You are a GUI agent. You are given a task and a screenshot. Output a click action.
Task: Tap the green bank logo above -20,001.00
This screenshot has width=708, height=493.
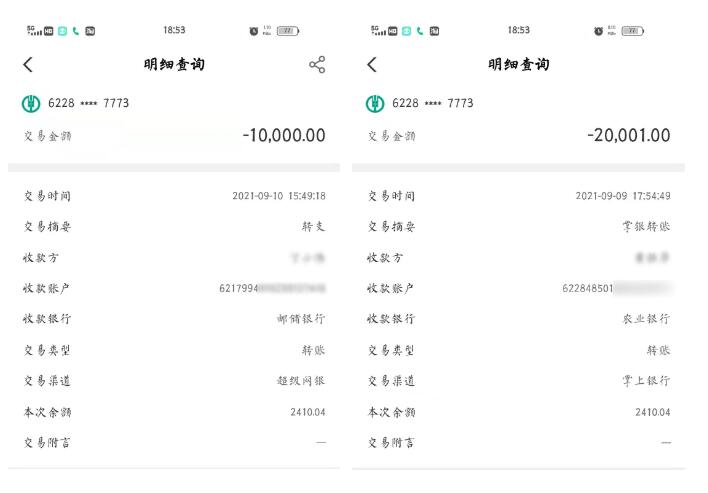[x=375, y=103]
